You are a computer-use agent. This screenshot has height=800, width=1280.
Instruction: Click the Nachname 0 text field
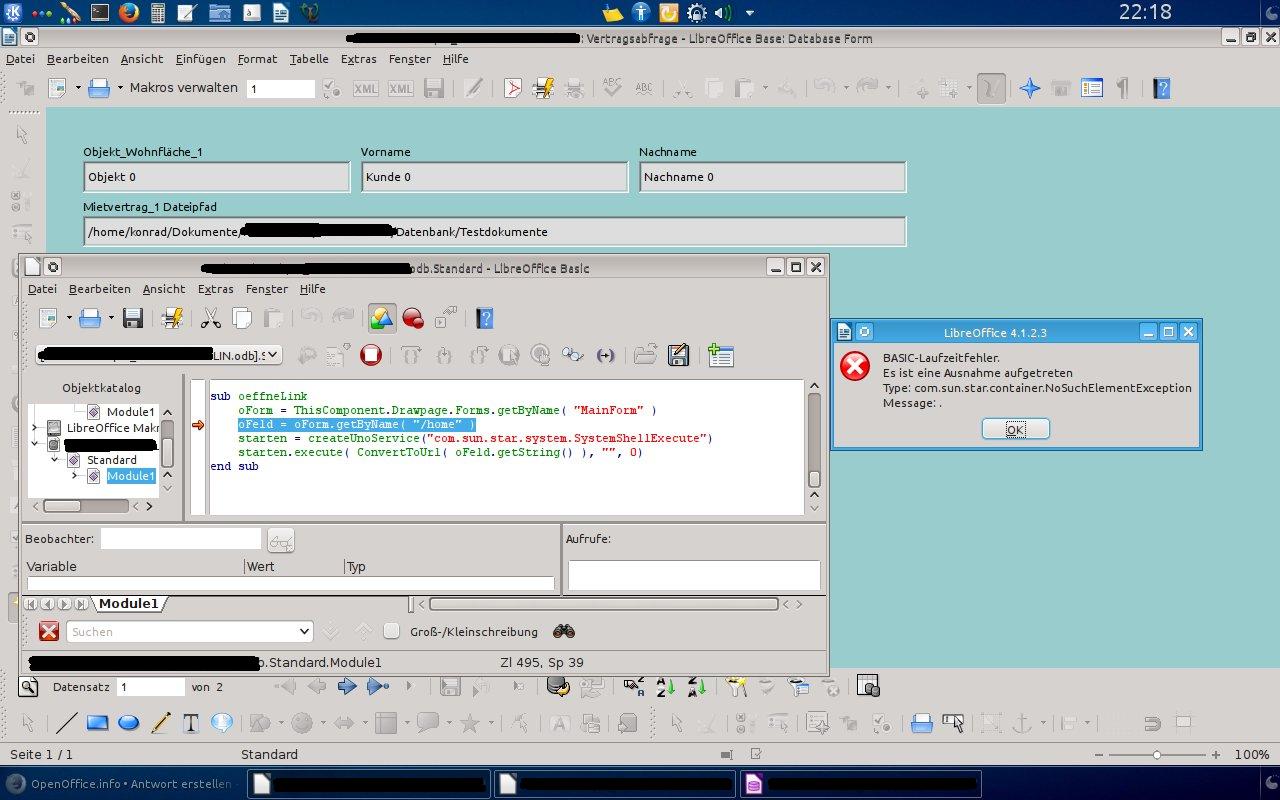(772, 177)
